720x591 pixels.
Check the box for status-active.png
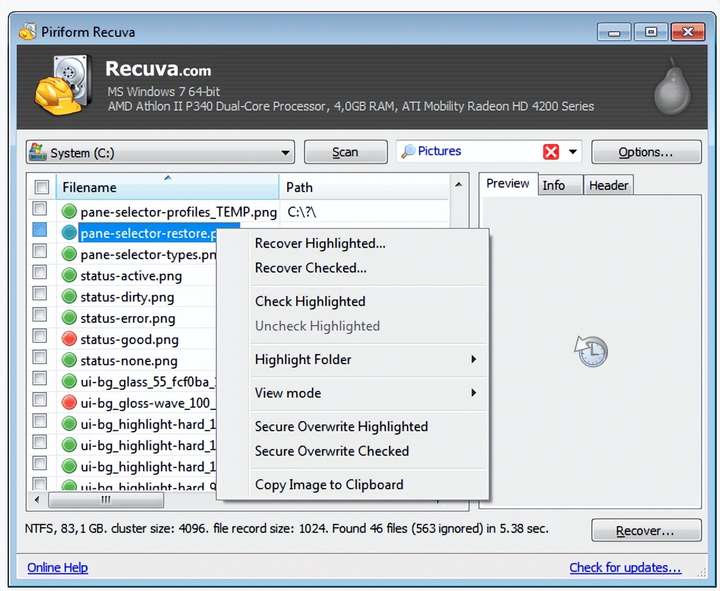click(x=40, y=272)
